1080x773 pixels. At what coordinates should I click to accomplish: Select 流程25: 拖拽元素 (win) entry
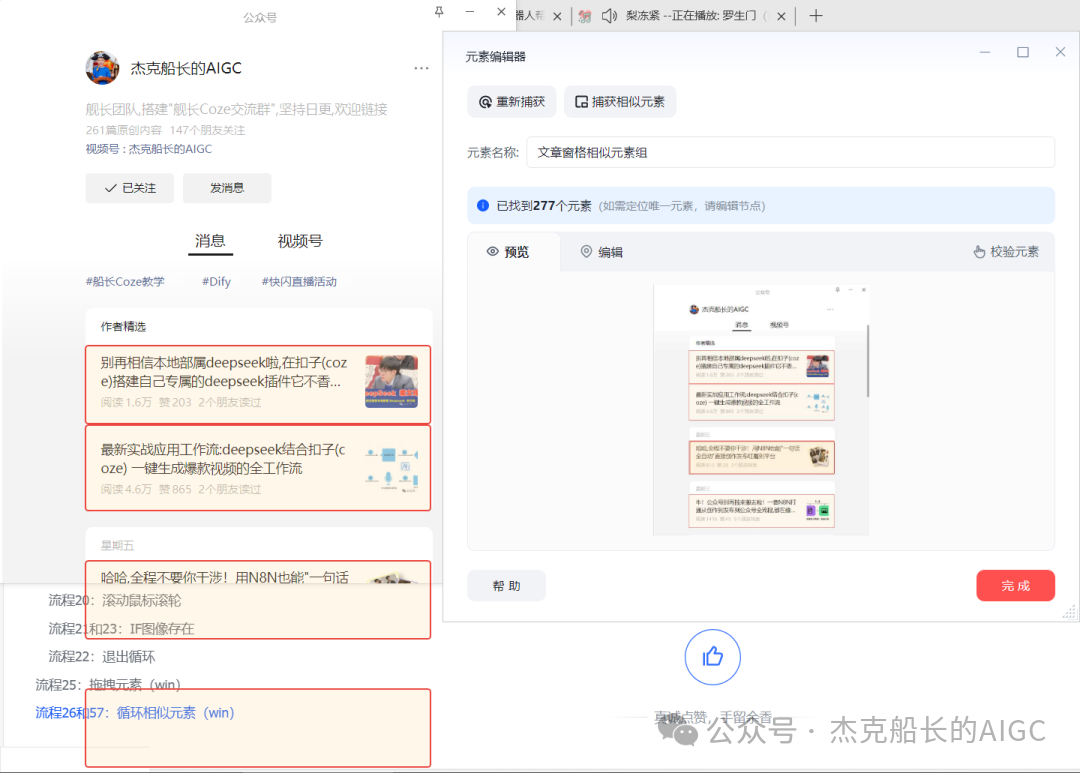(108, 685)
